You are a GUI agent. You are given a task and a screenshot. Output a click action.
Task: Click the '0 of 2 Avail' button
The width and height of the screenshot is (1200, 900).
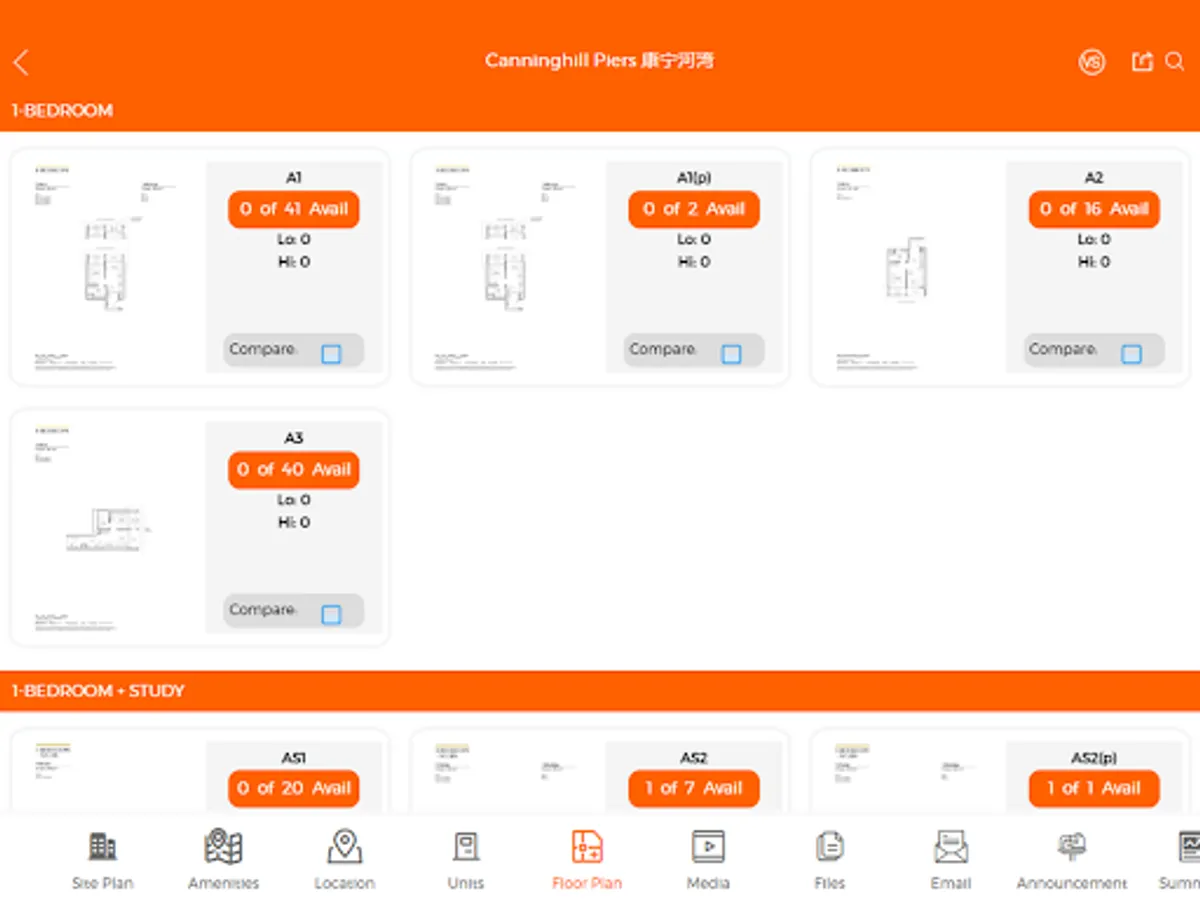(694, 209)
